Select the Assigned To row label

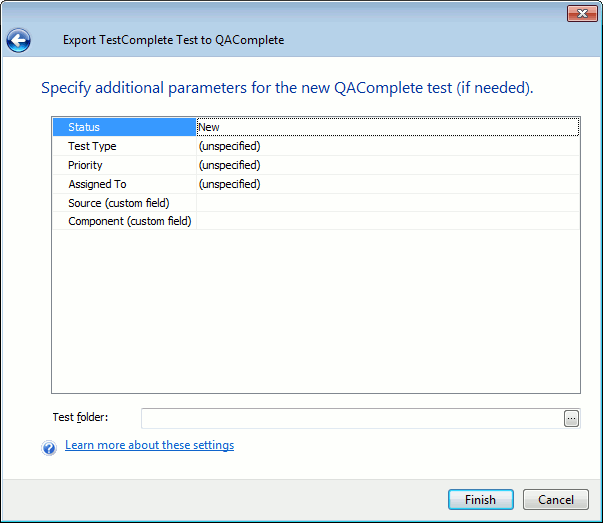tap(97, 184)
